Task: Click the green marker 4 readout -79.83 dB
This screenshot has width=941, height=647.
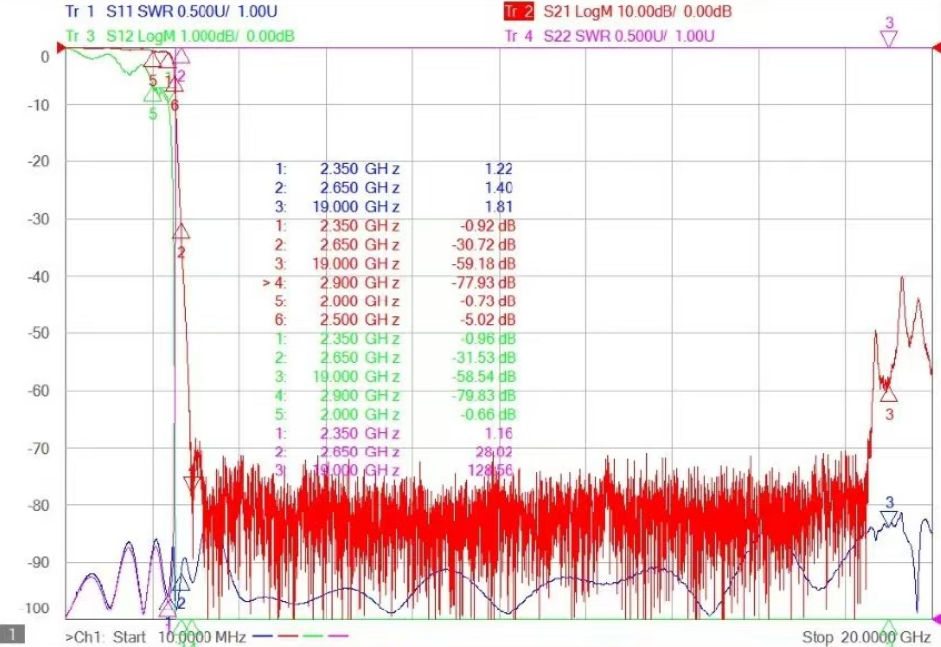Action: coord(395,396)
